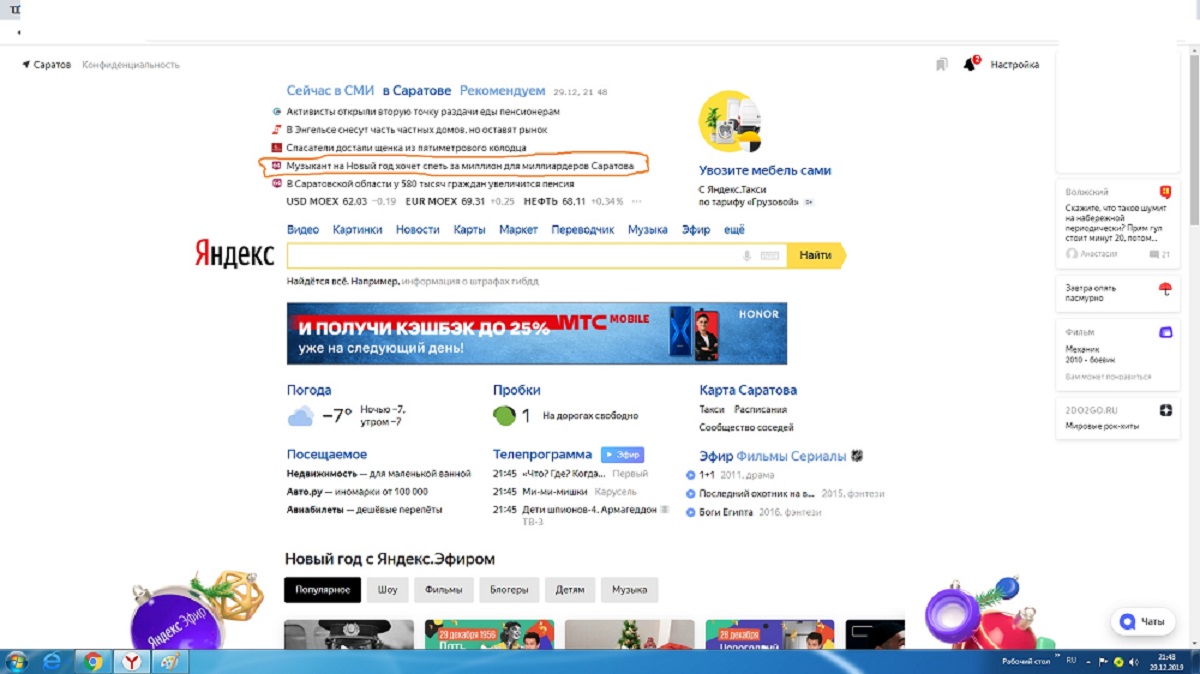The height and width of the screenshot is (674, 1200).
Task: Open the on-screen keyboard icon in search box
Action: pos(769,256)
